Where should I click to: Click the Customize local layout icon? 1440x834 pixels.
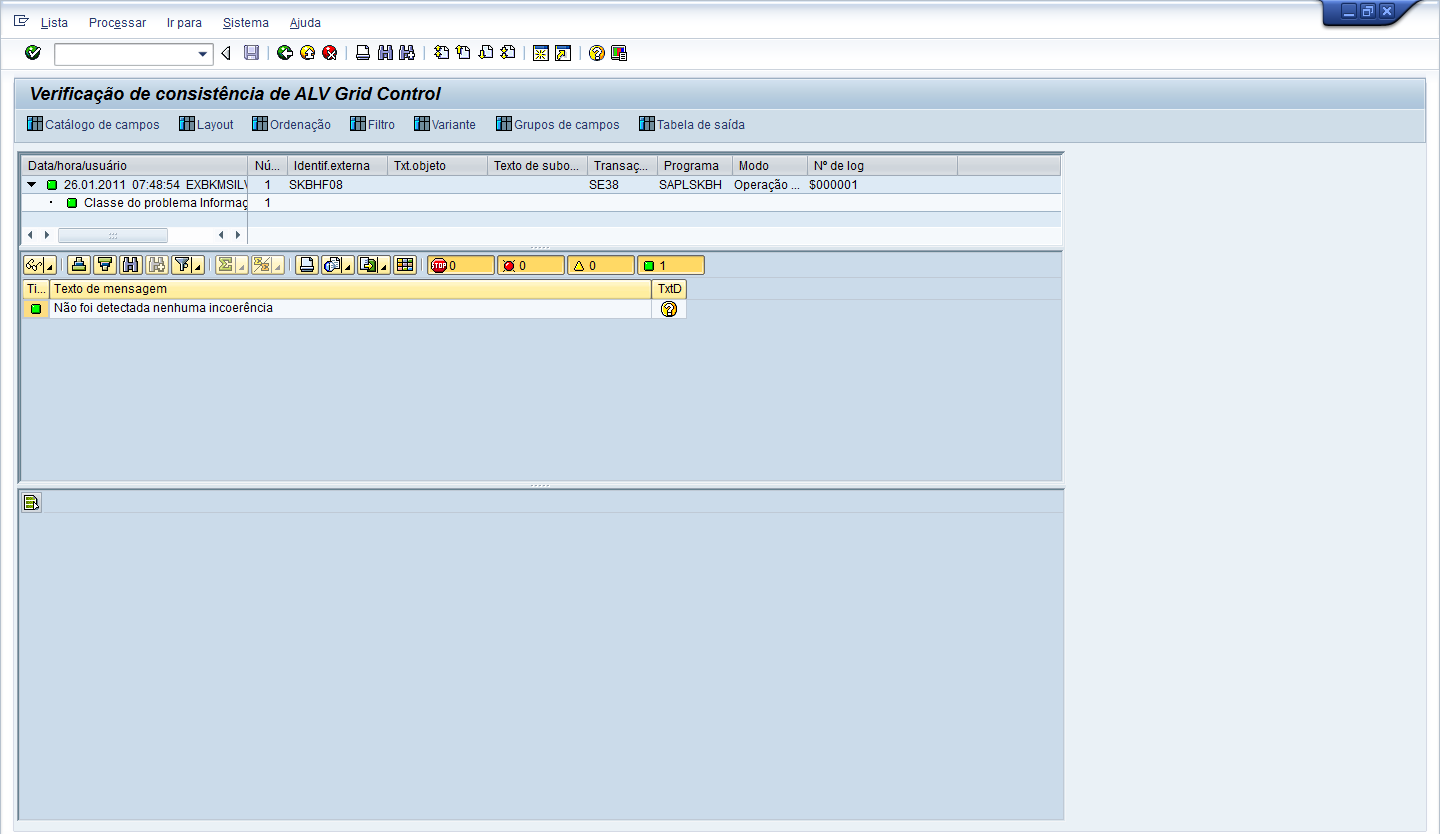619,53
